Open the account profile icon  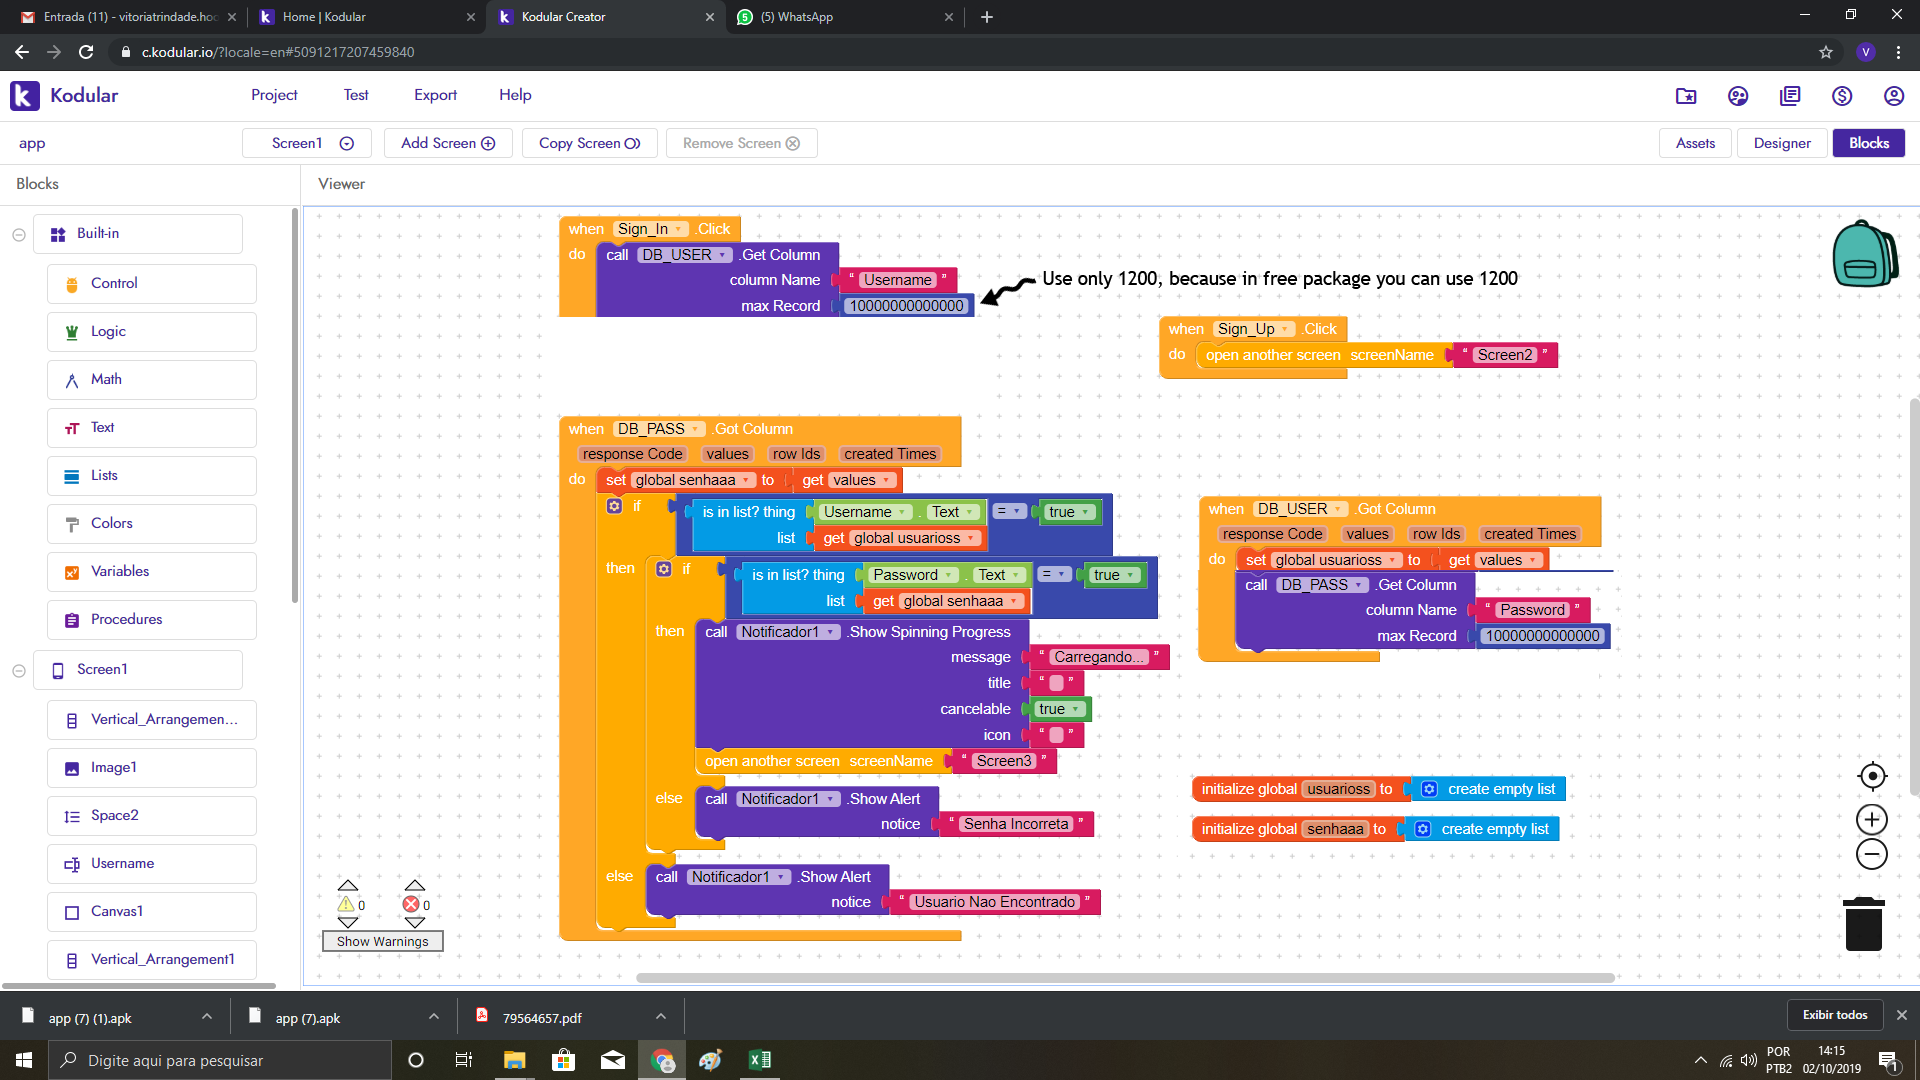tap(1894, 96)
